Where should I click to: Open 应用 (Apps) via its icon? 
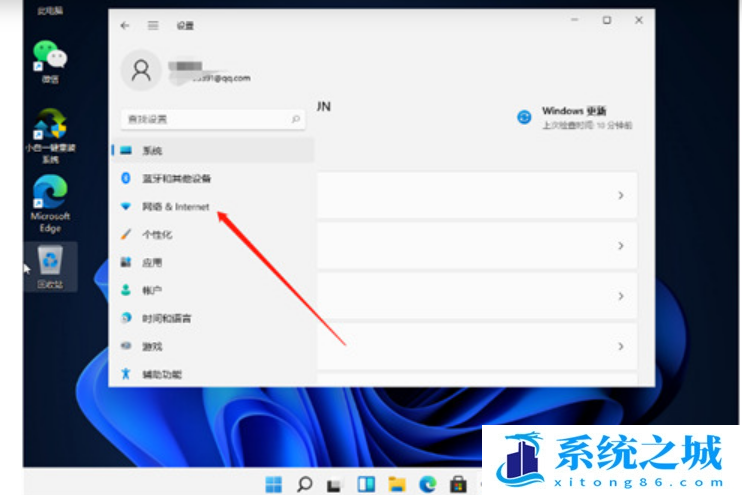pos(126,262)
